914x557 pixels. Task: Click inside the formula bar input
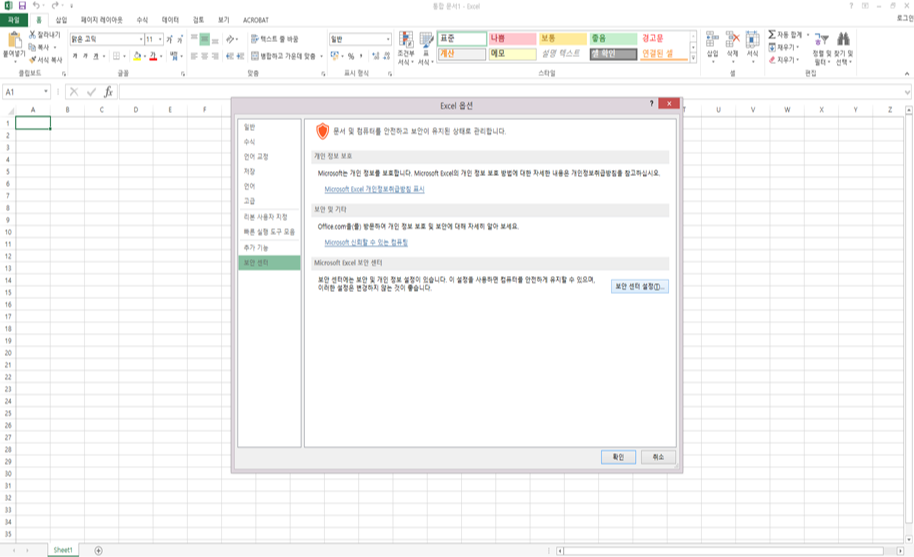tap(511, 92)
